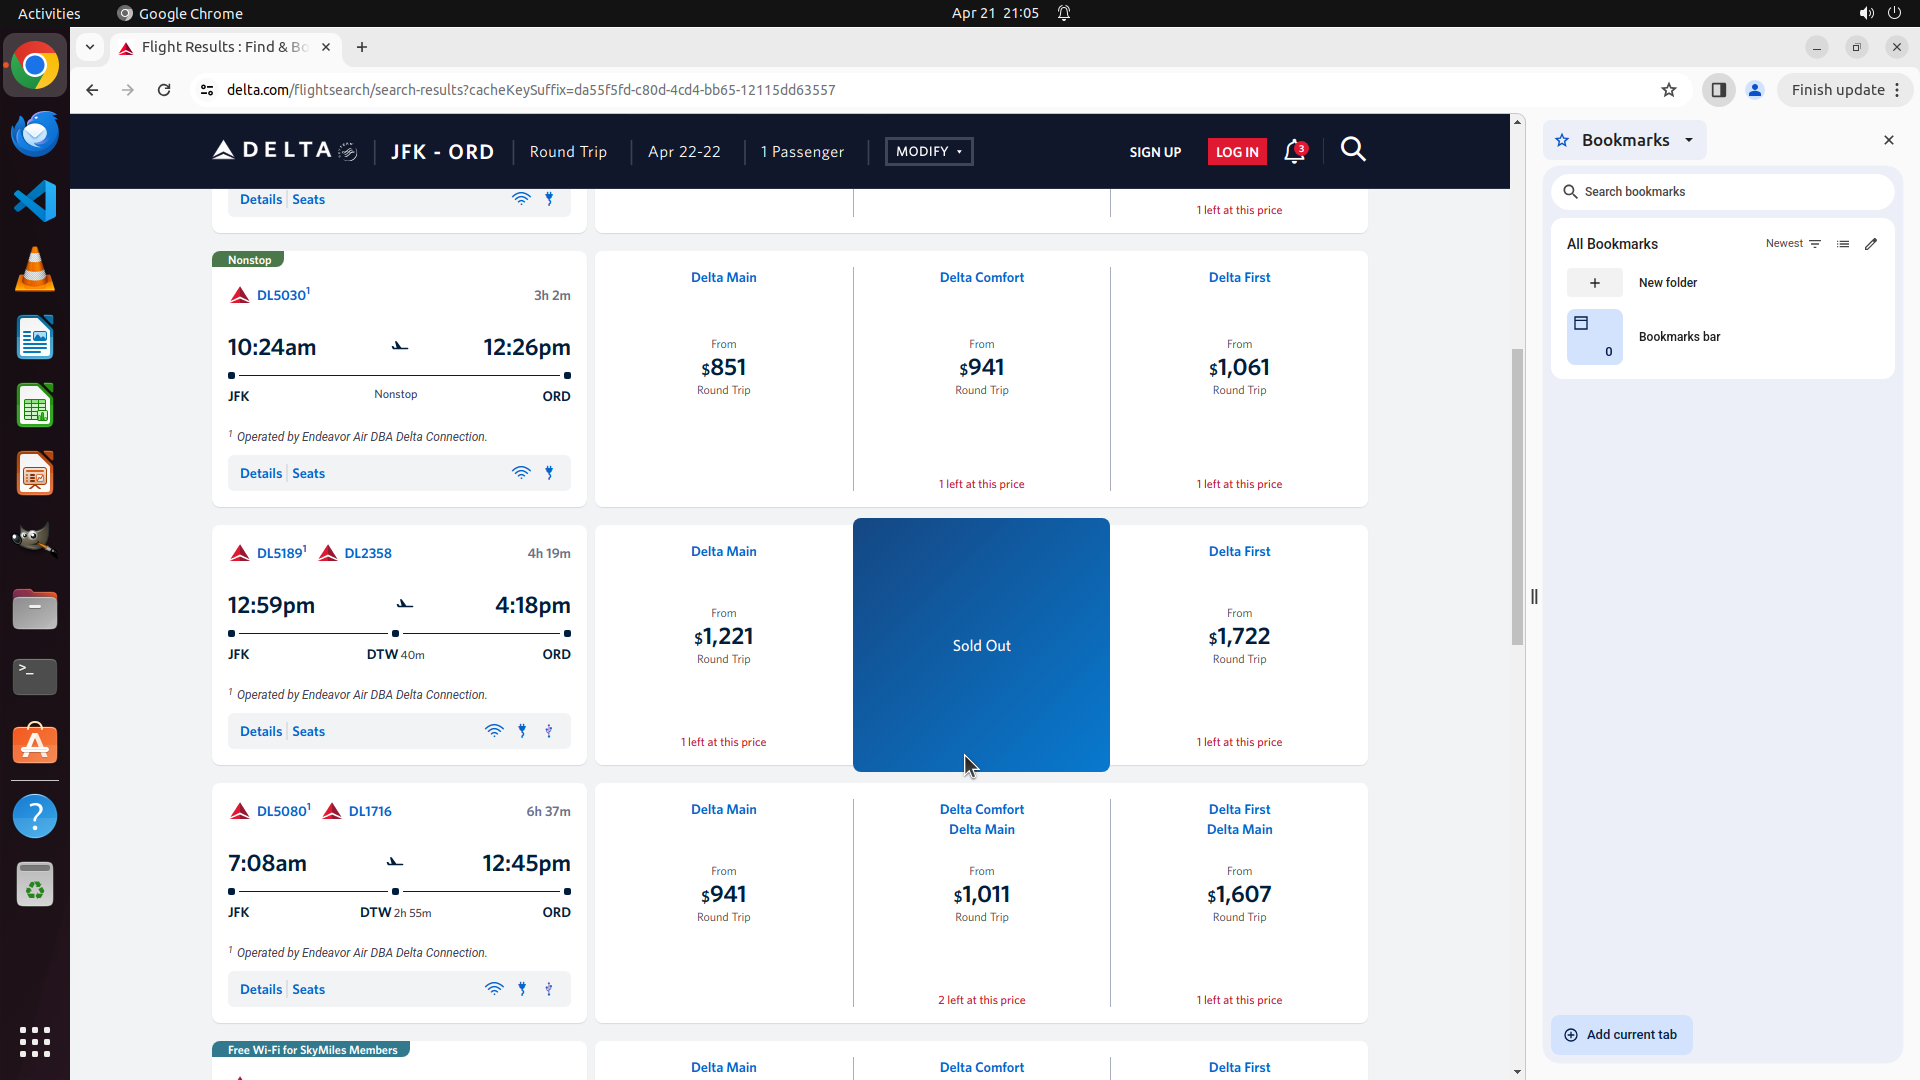Image resolution: width=1920 pixels, height=1080 pixels.
Task: Open the Bookmarks panel dropdown arrow
Action: 1689,140
